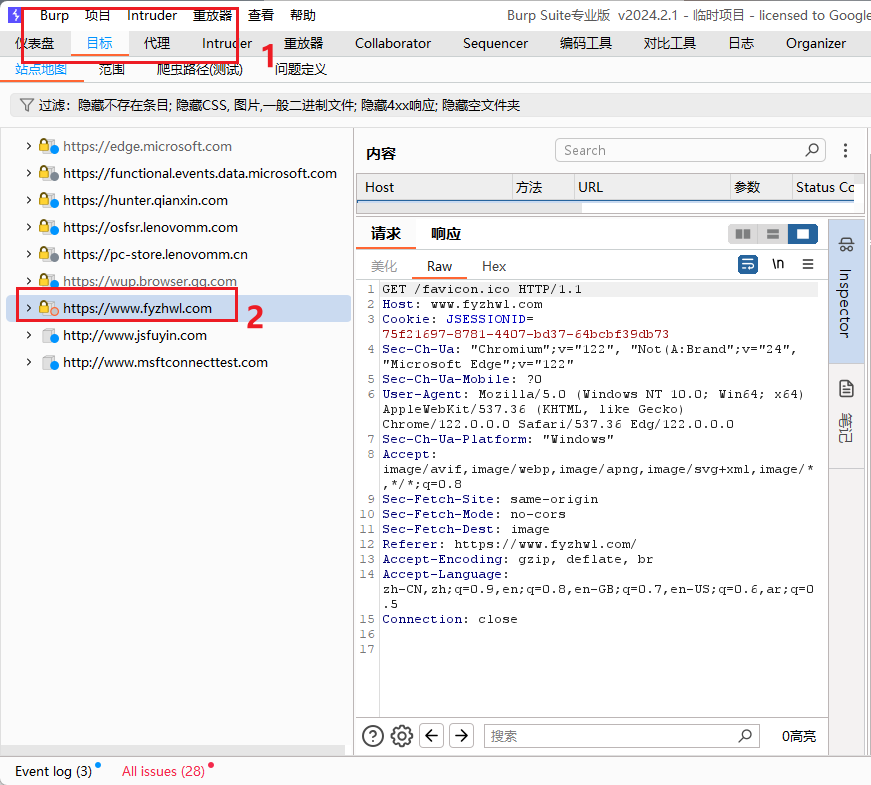Image resolution: width=871 pixels, height=785 pixels.
Task: Open the 日志 tab
Action: (741, 43)
